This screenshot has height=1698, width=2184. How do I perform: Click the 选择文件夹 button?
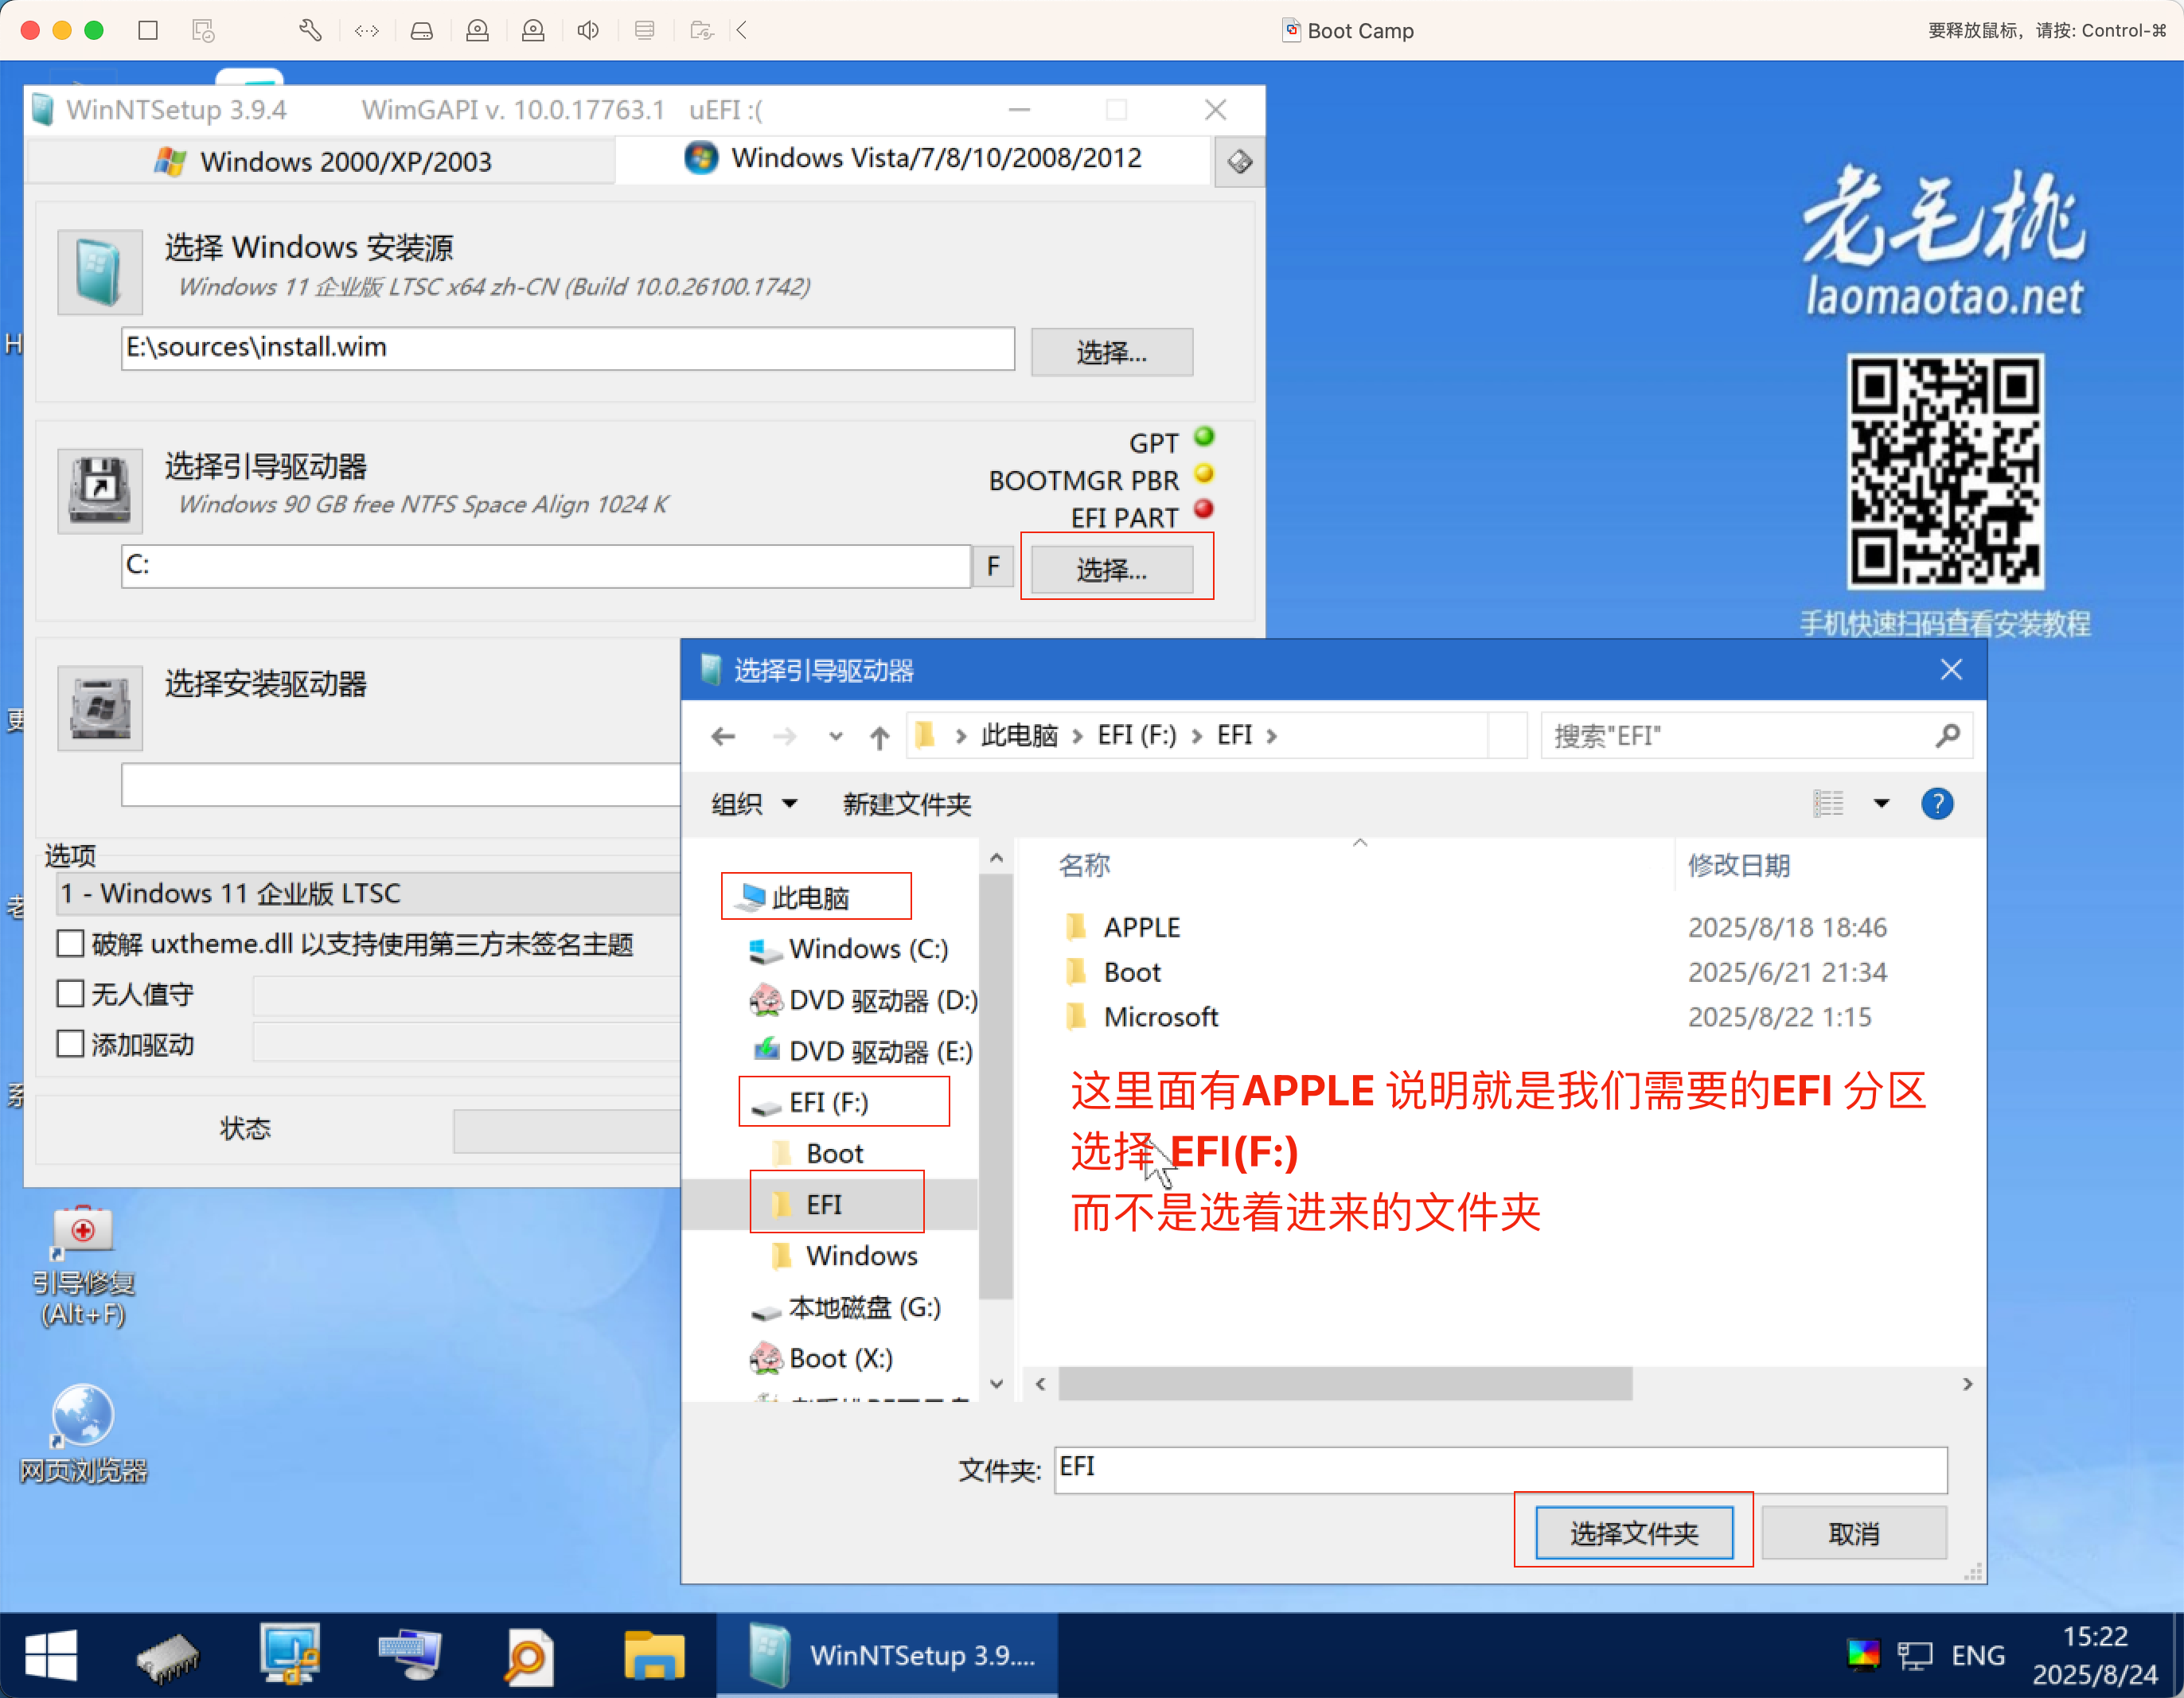click(1634, 1532)
